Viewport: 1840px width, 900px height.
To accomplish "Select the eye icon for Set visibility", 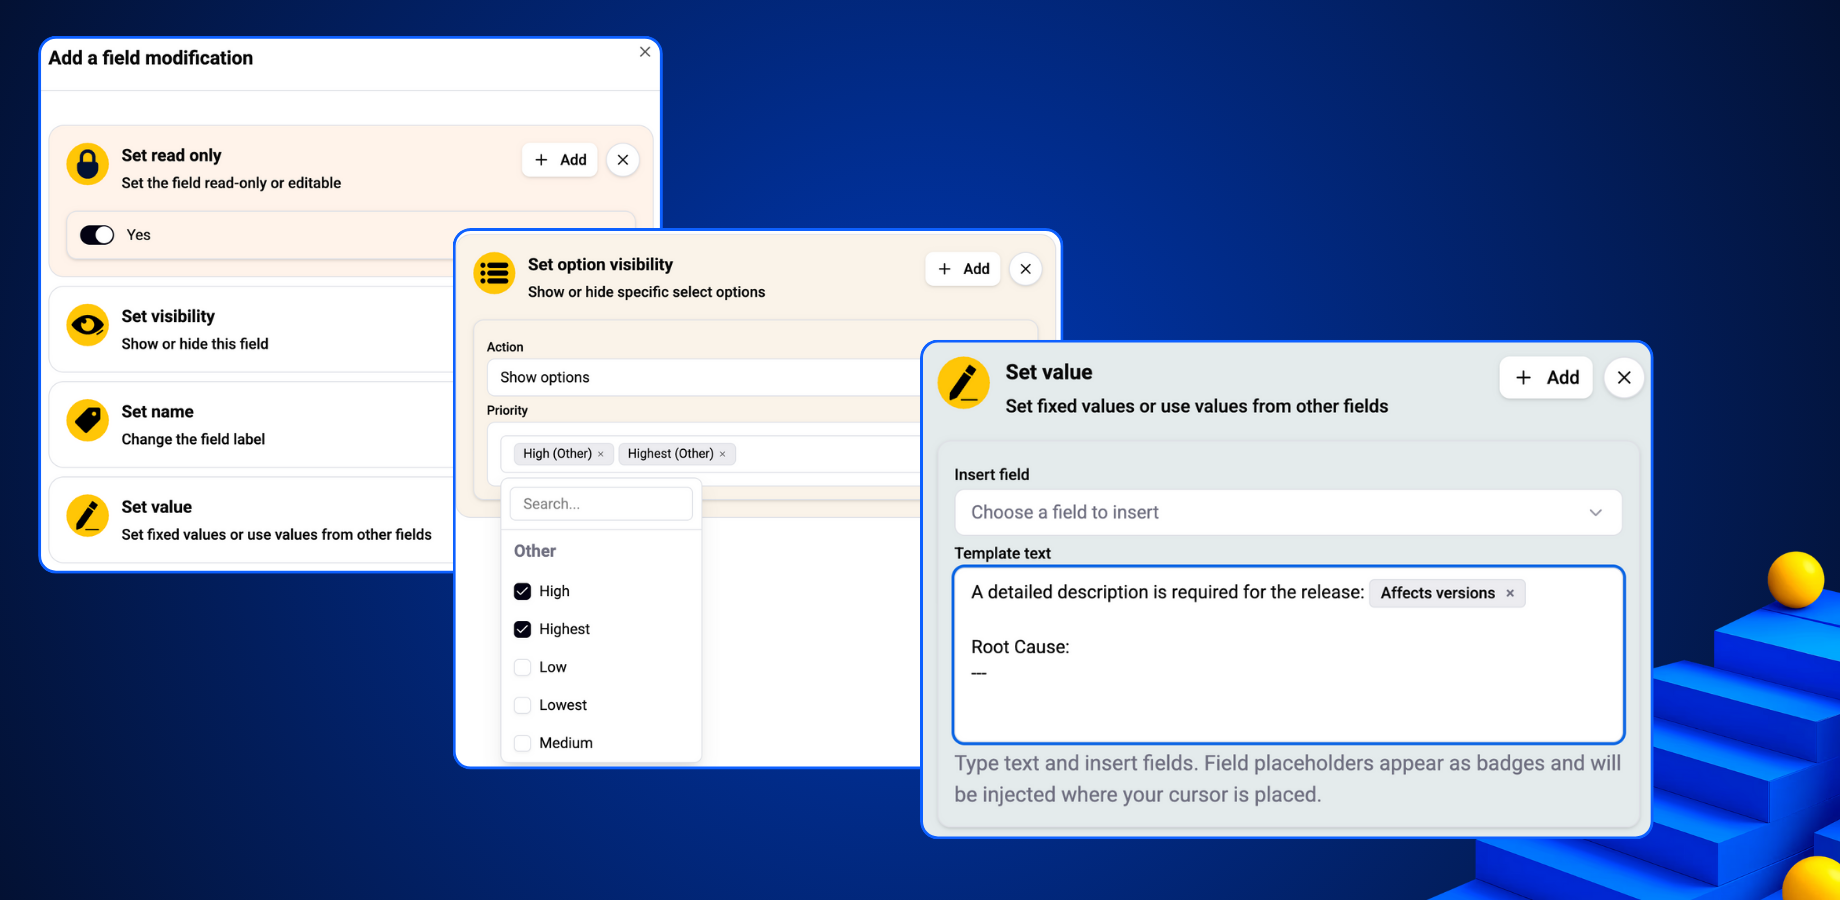I will click(x=87, y=324).
